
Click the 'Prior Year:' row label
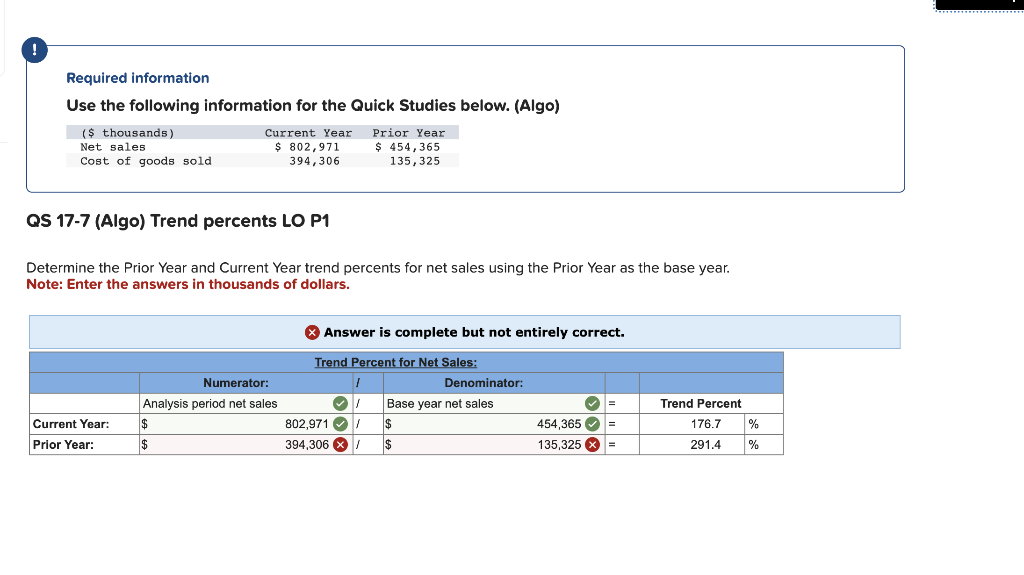pos(63,445)
